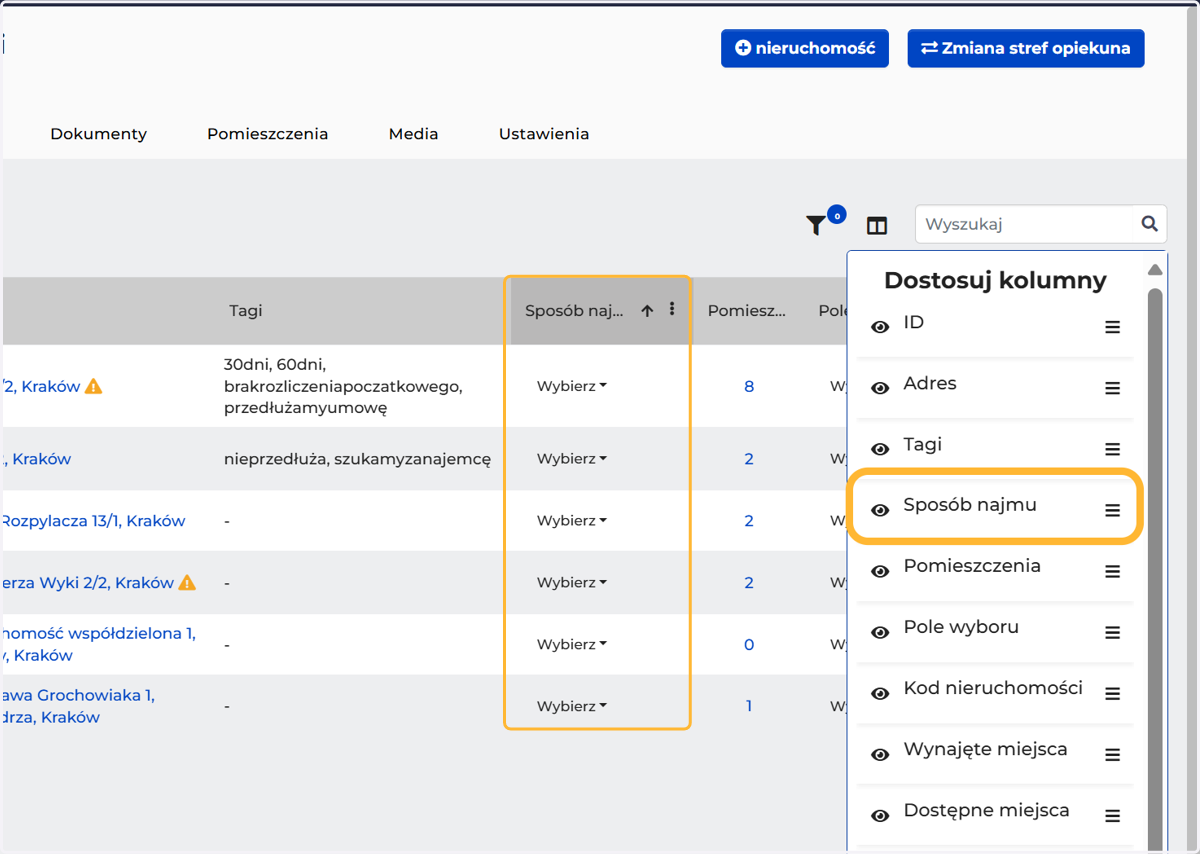
Task: Click the column panel vertical scrollbar
Action: tap(1155, 570)
